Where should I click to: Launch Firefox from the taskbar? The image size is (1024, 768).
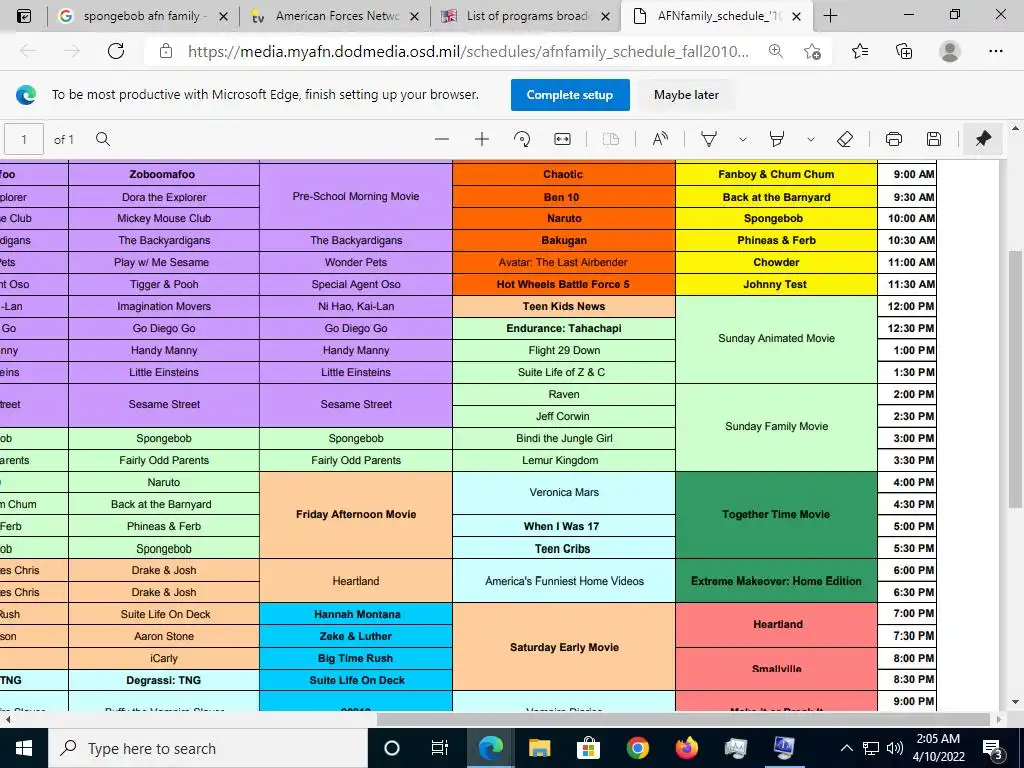tap(686, 748)
